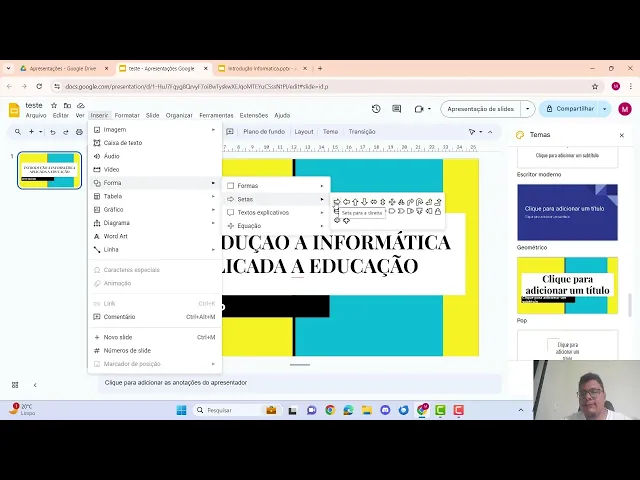
Task: Click the move to folder icon
Action: [67, 106]
